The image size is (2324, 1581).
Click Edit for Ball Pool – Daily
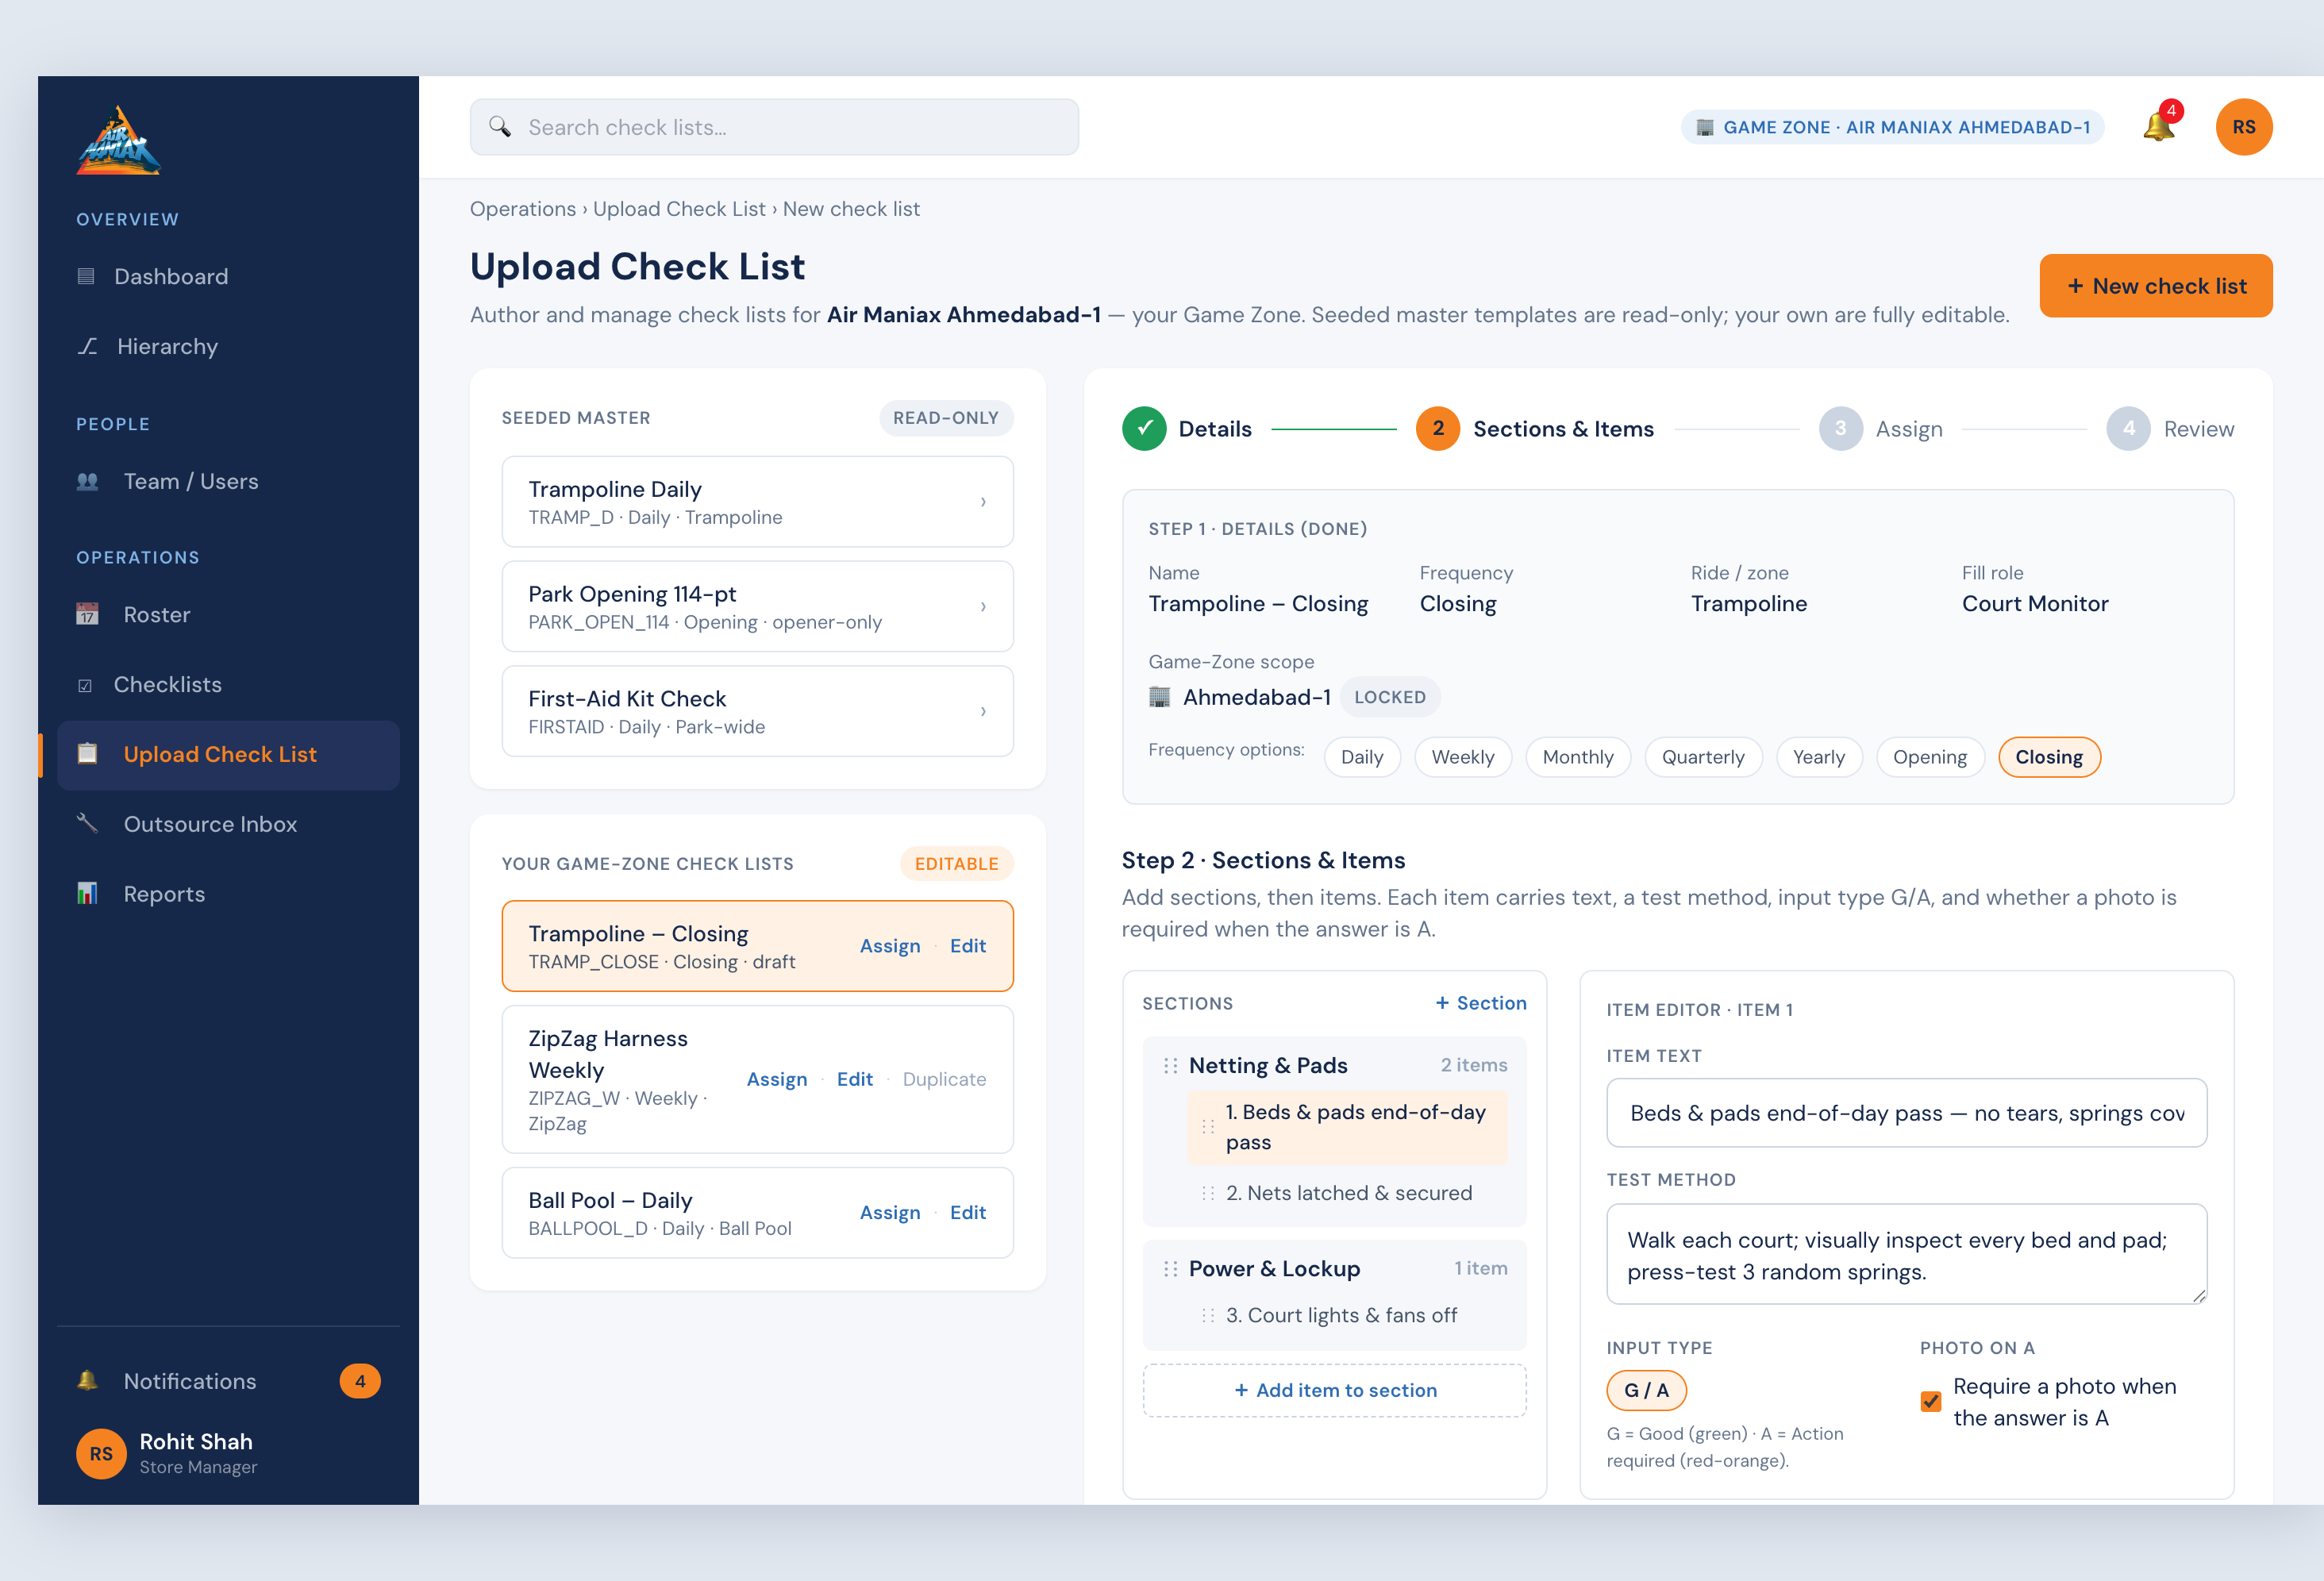[968, 1213]
